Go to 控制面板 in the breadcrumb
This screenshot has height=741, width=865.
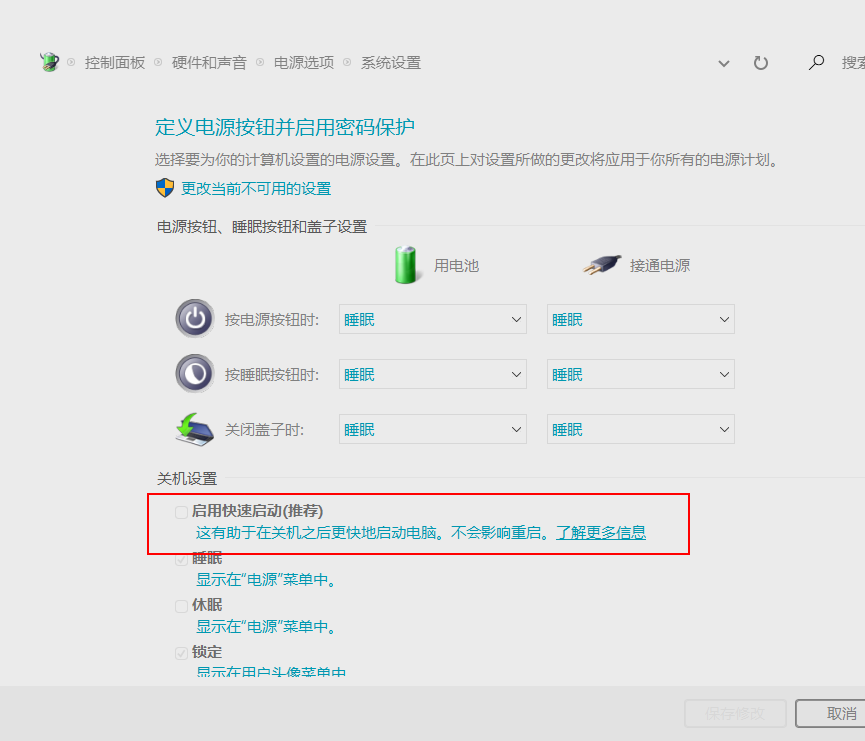coord(115,61)
